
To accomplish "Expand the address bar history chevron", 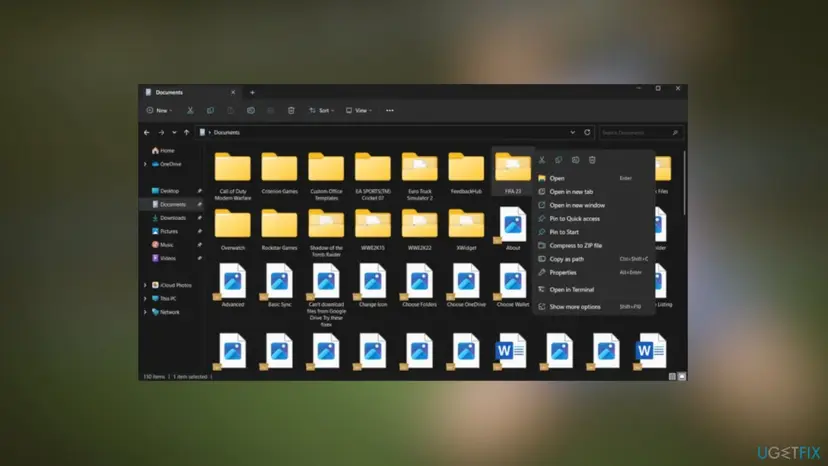I will point(572,133).
